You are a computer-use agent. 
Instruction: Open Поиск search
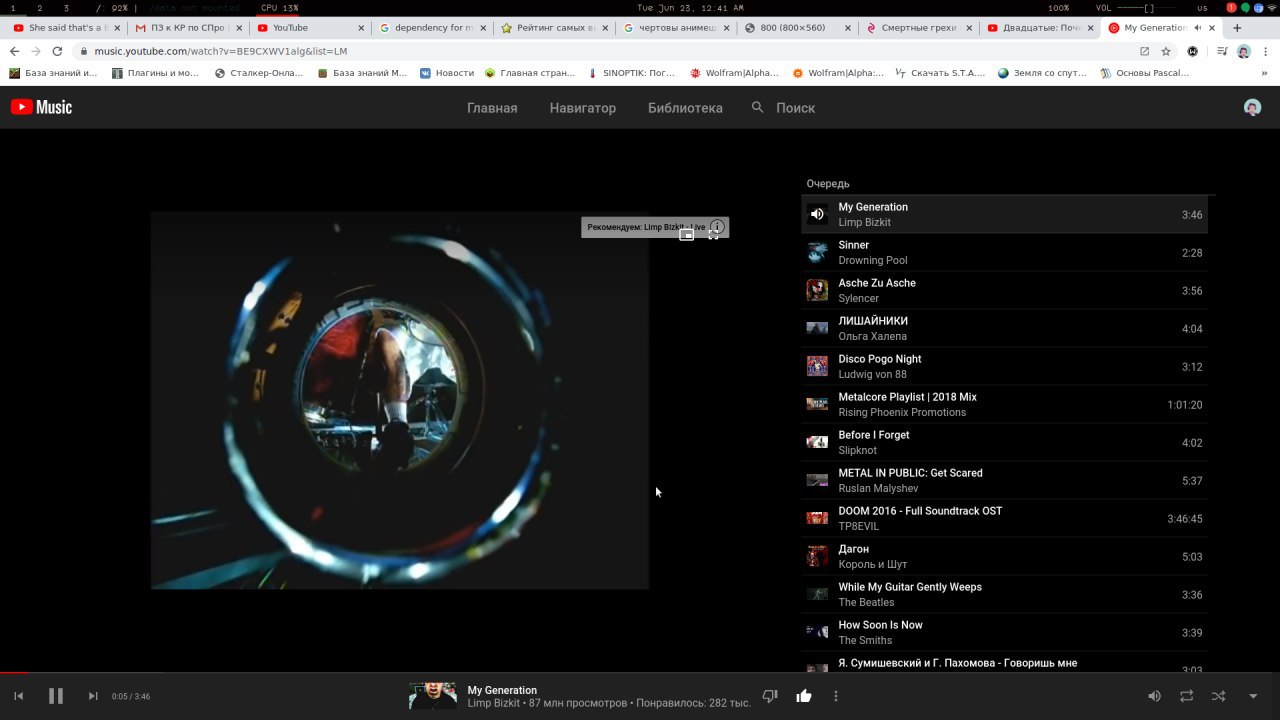tap(783, 108)
